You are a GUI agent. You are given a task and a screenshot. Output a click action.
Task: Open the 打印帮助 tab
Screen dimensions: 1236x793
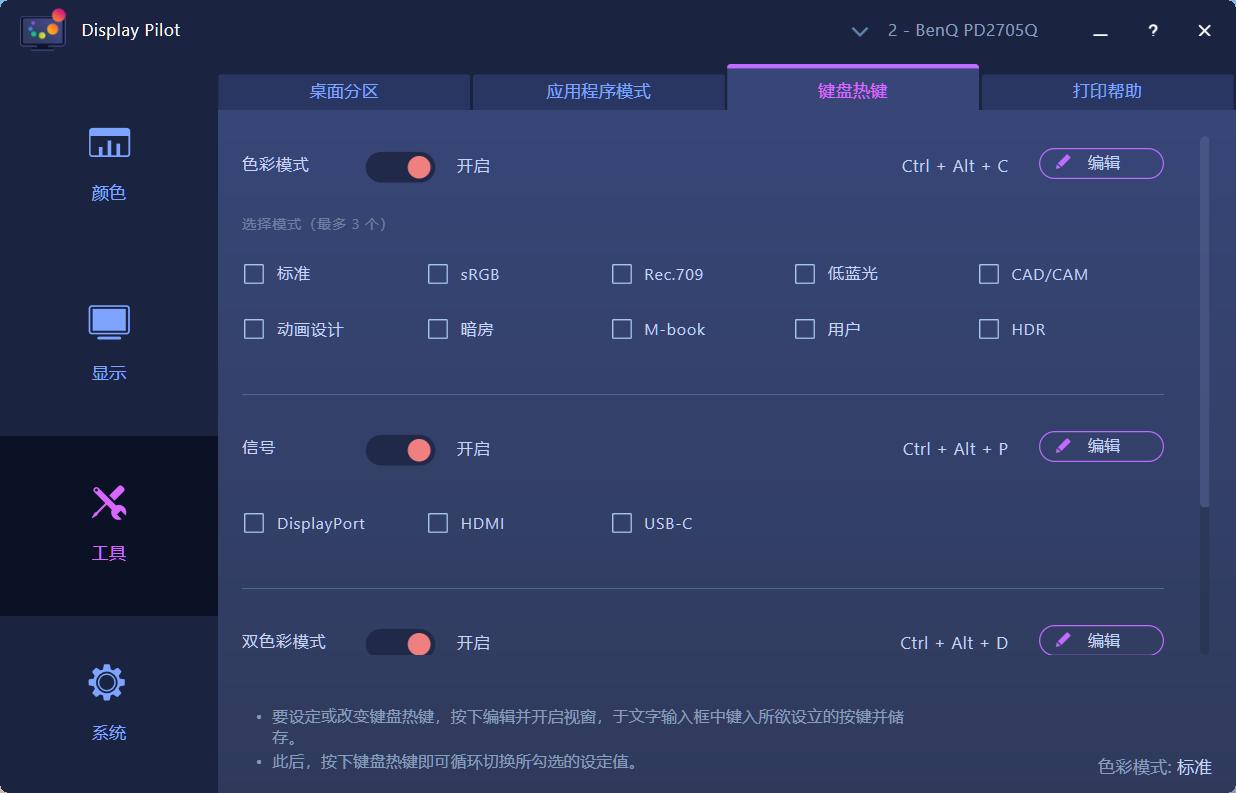coord(1106,91)
